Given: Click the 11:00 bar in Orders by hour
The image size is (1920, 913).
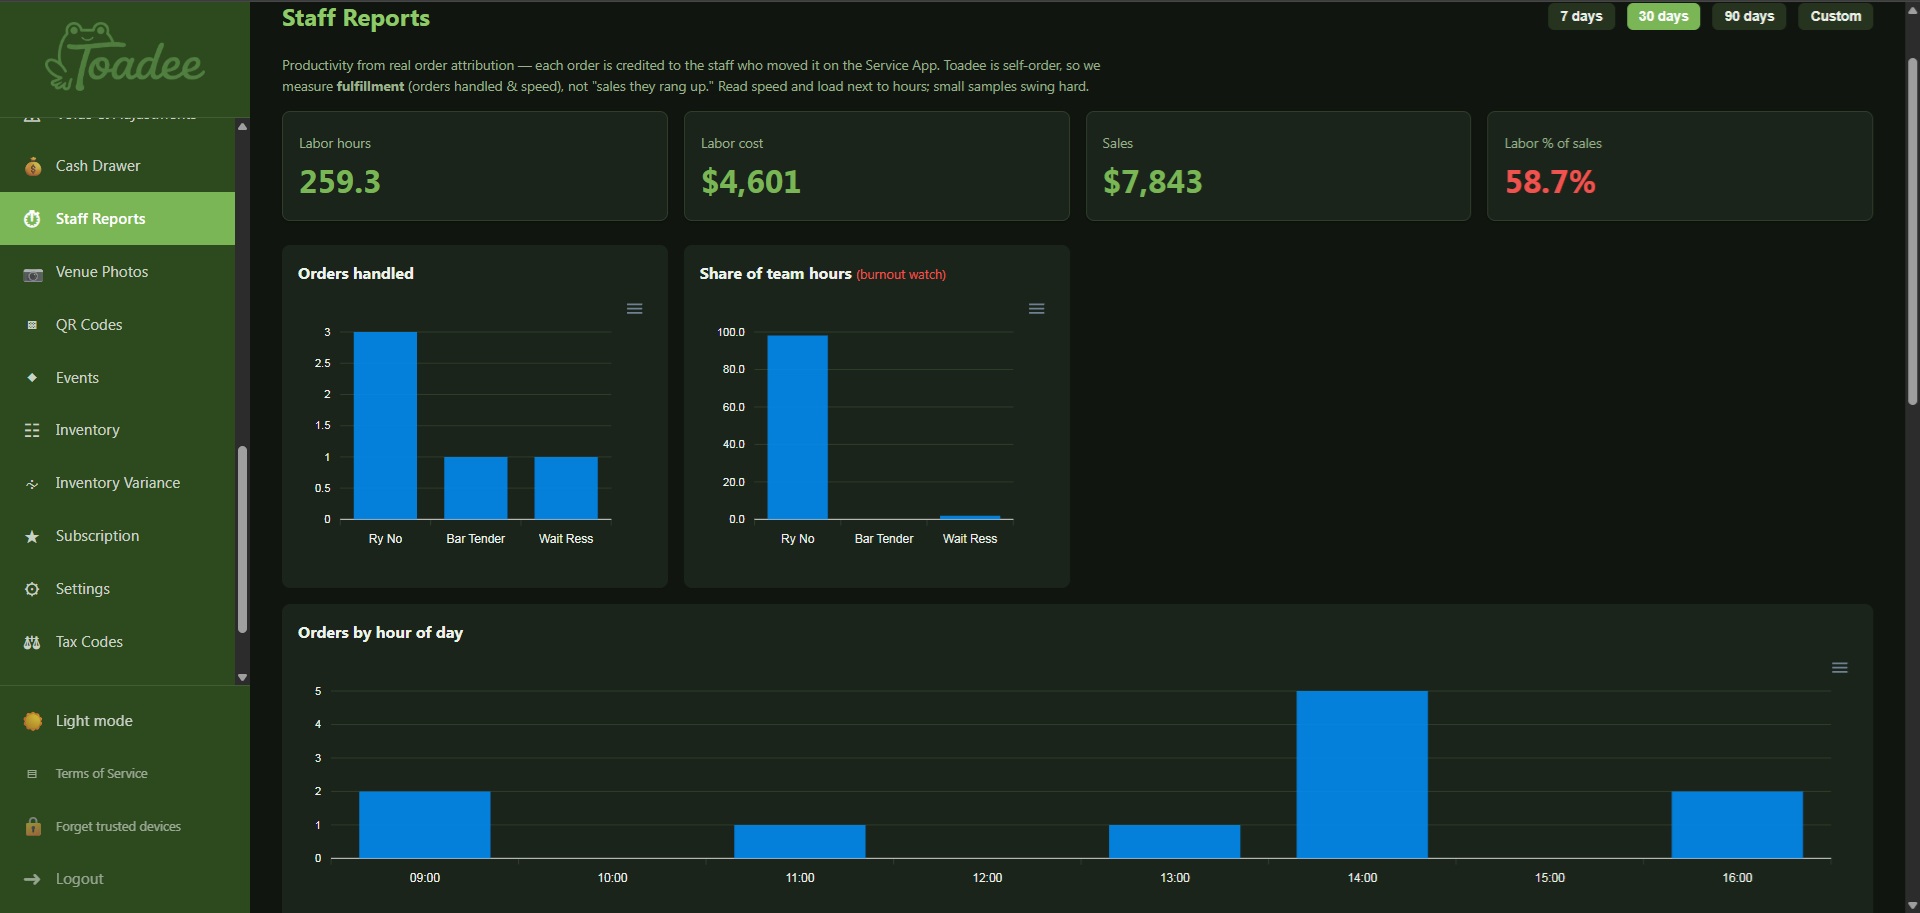Looking at the screenshot, I should point(800,841).
